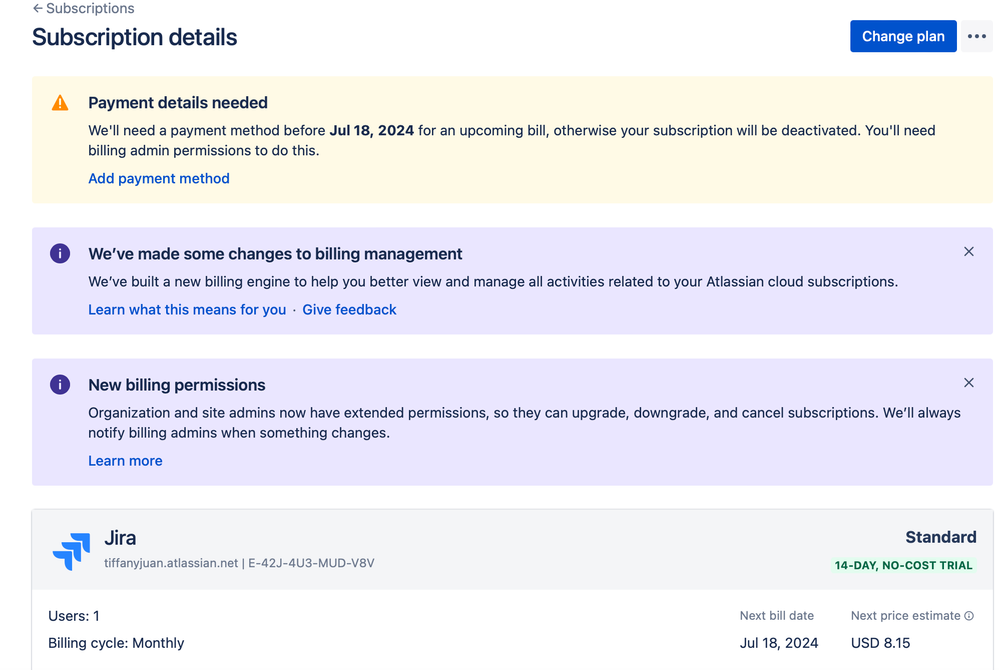999x670 pixels.
Task: Click the Standard plan label
Action: 940,538
